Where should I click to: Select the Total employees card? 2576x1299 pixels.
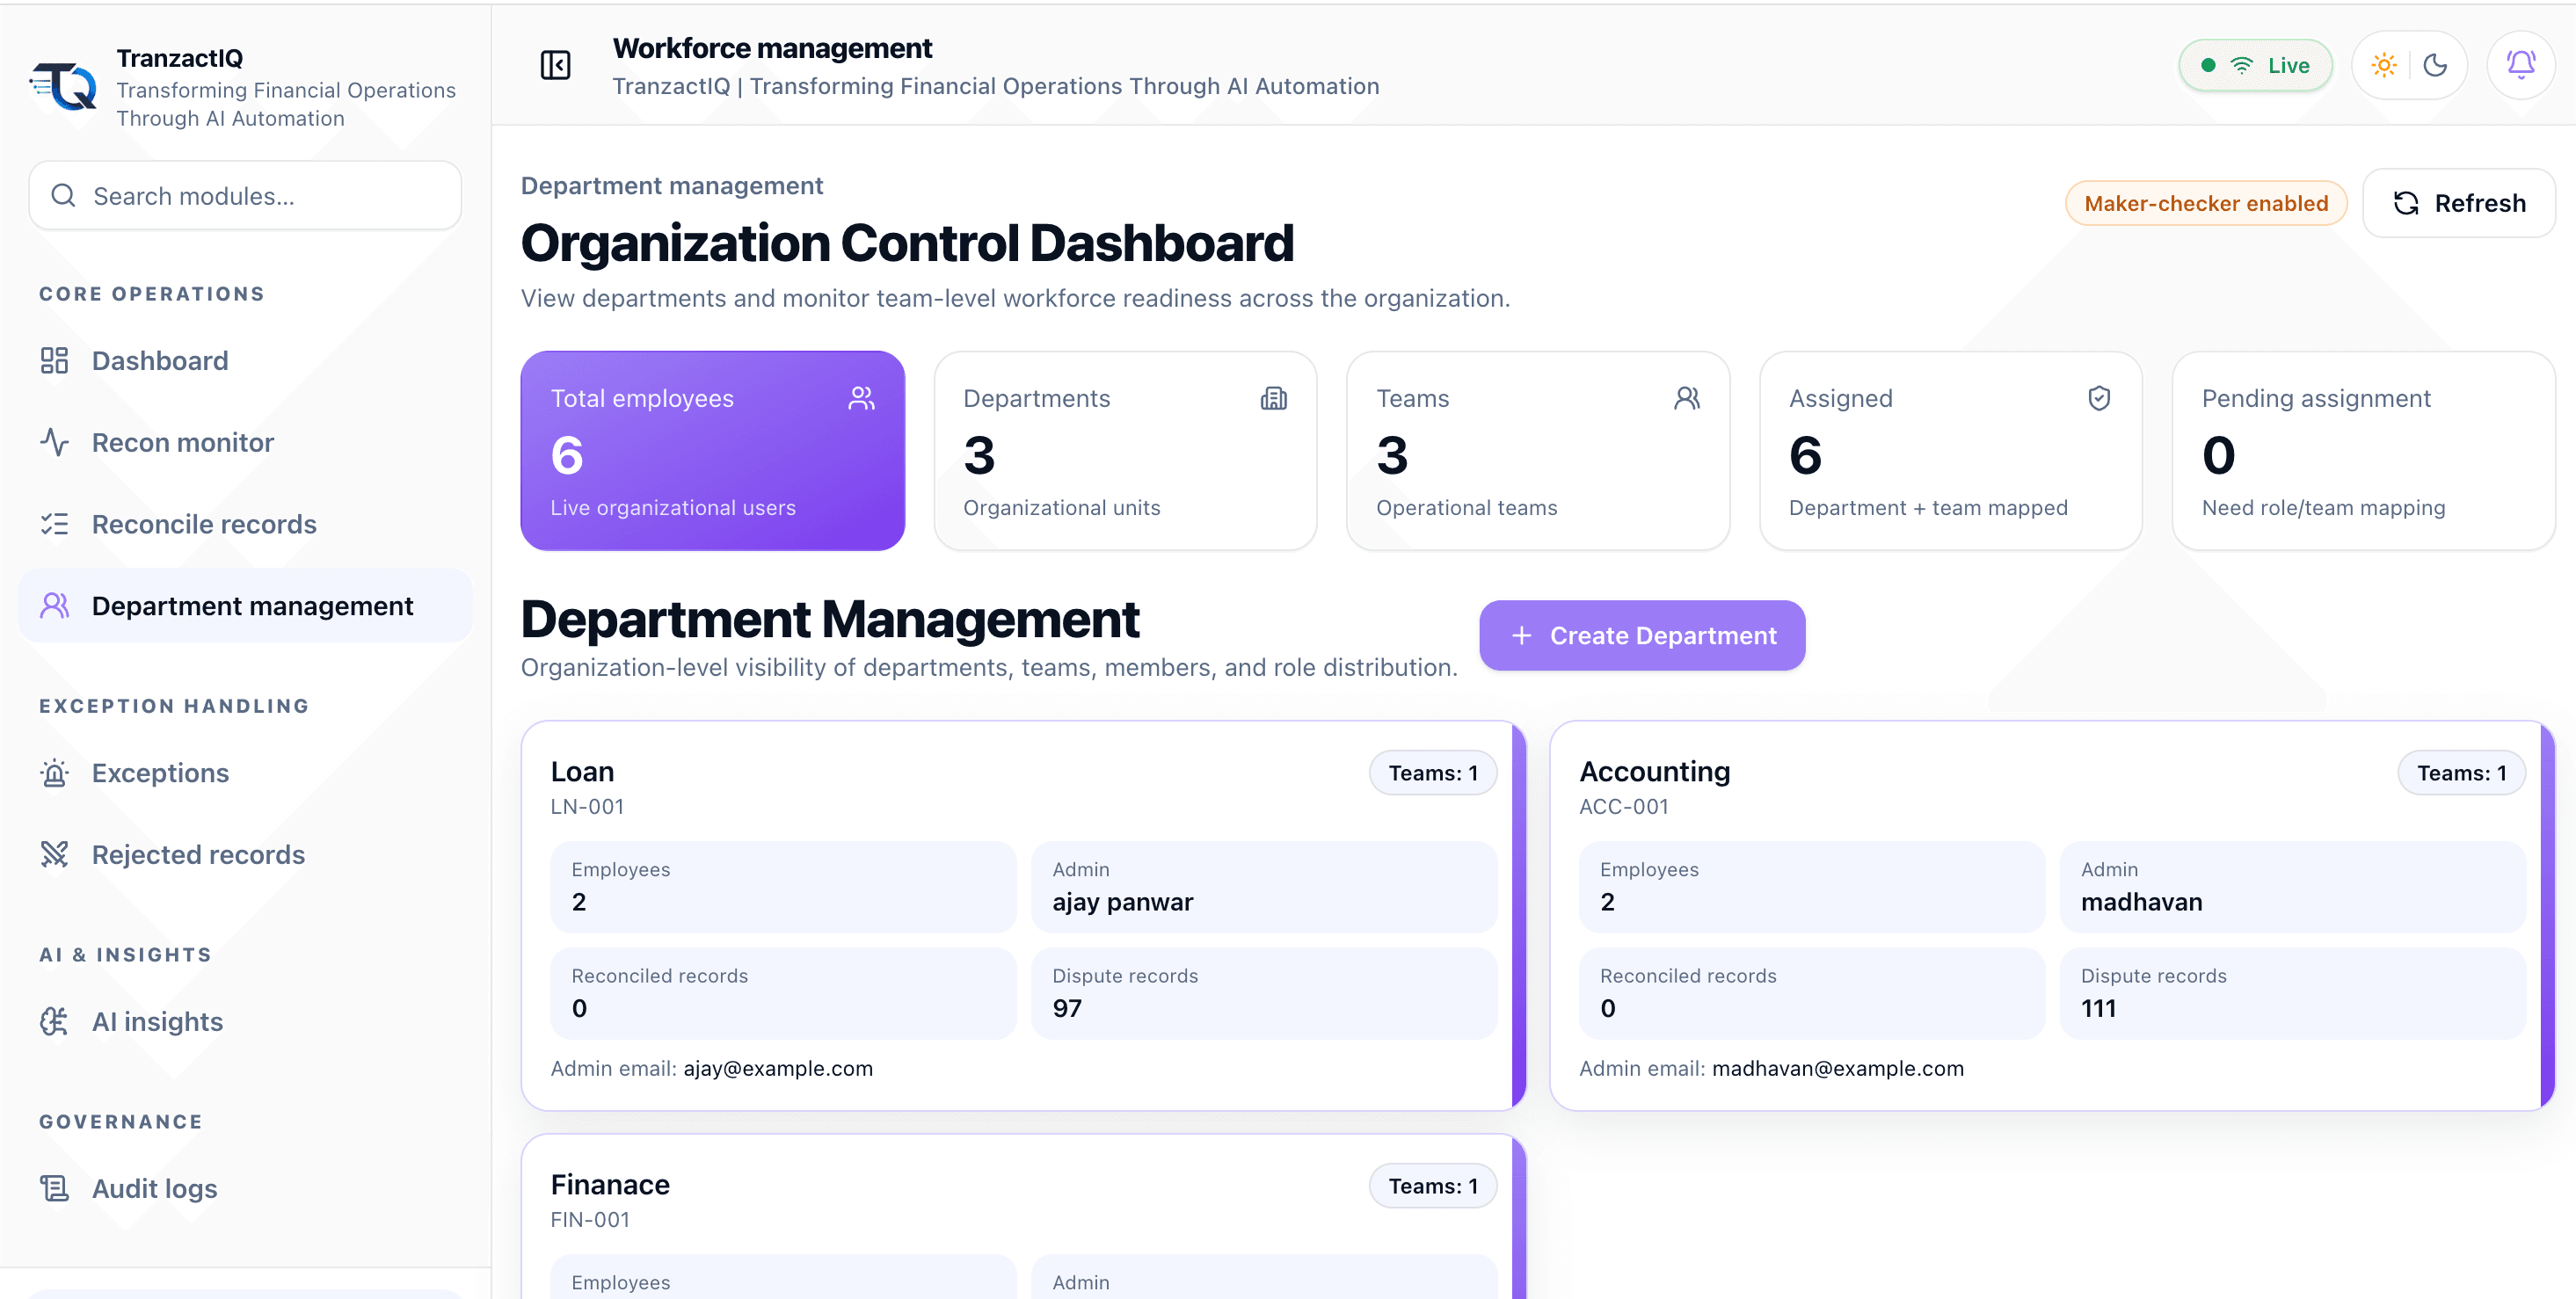pyautogui.click(x=712, y=451)
